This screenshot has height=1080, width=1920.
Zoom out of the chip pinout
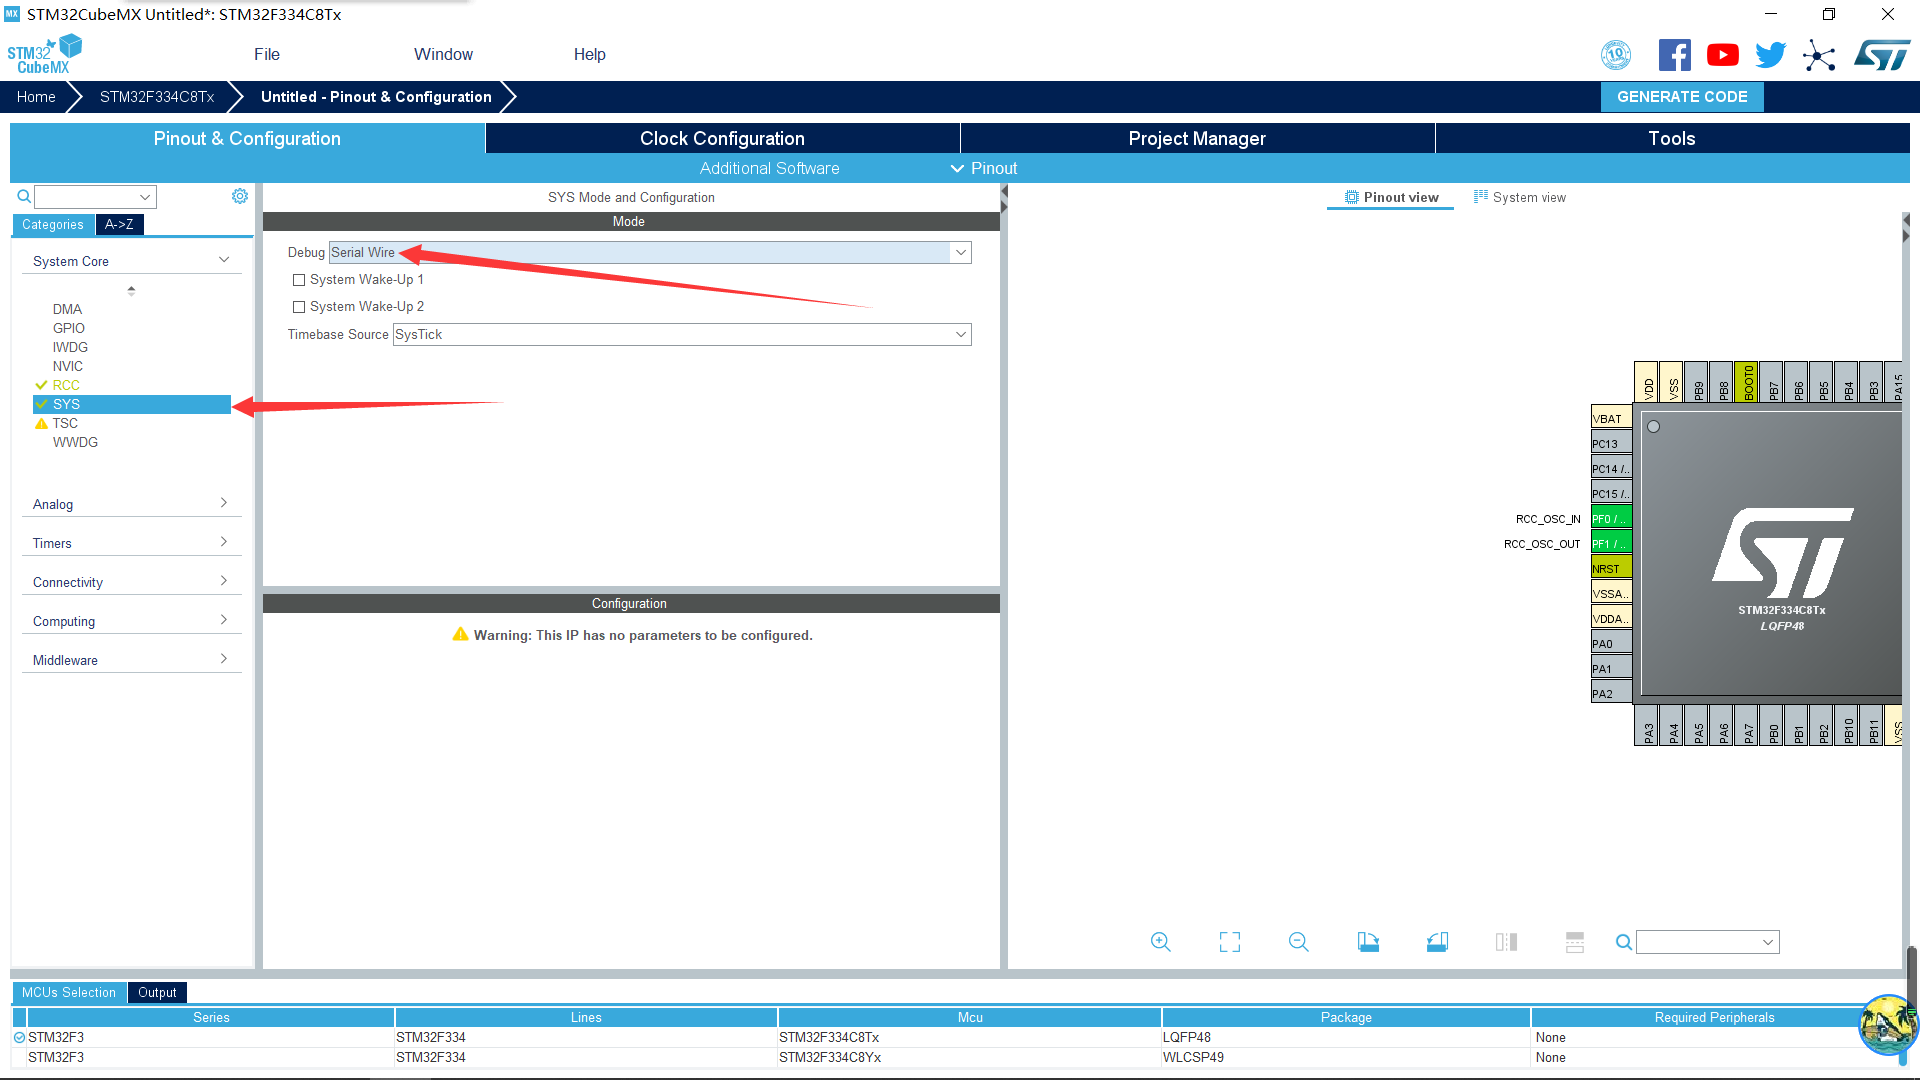(x=1298, y=942)
